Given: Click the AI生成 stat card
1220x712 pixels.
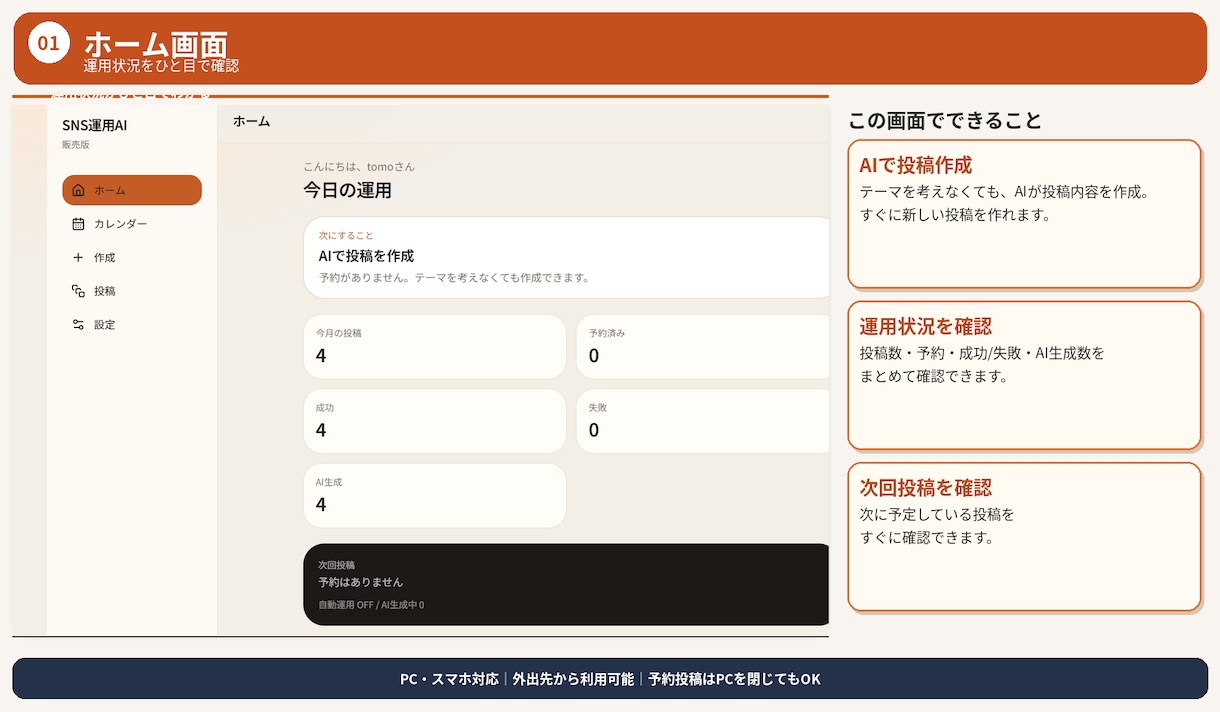Looking at the screenshot, I should [435, 495].
